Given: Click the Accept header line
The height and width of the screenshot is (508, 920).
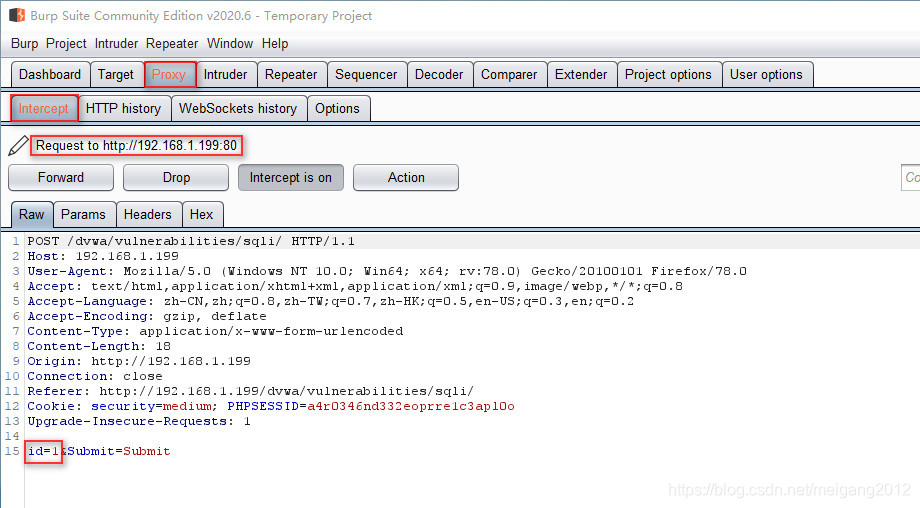Looking at the screenshot, I should coord(355,286).
